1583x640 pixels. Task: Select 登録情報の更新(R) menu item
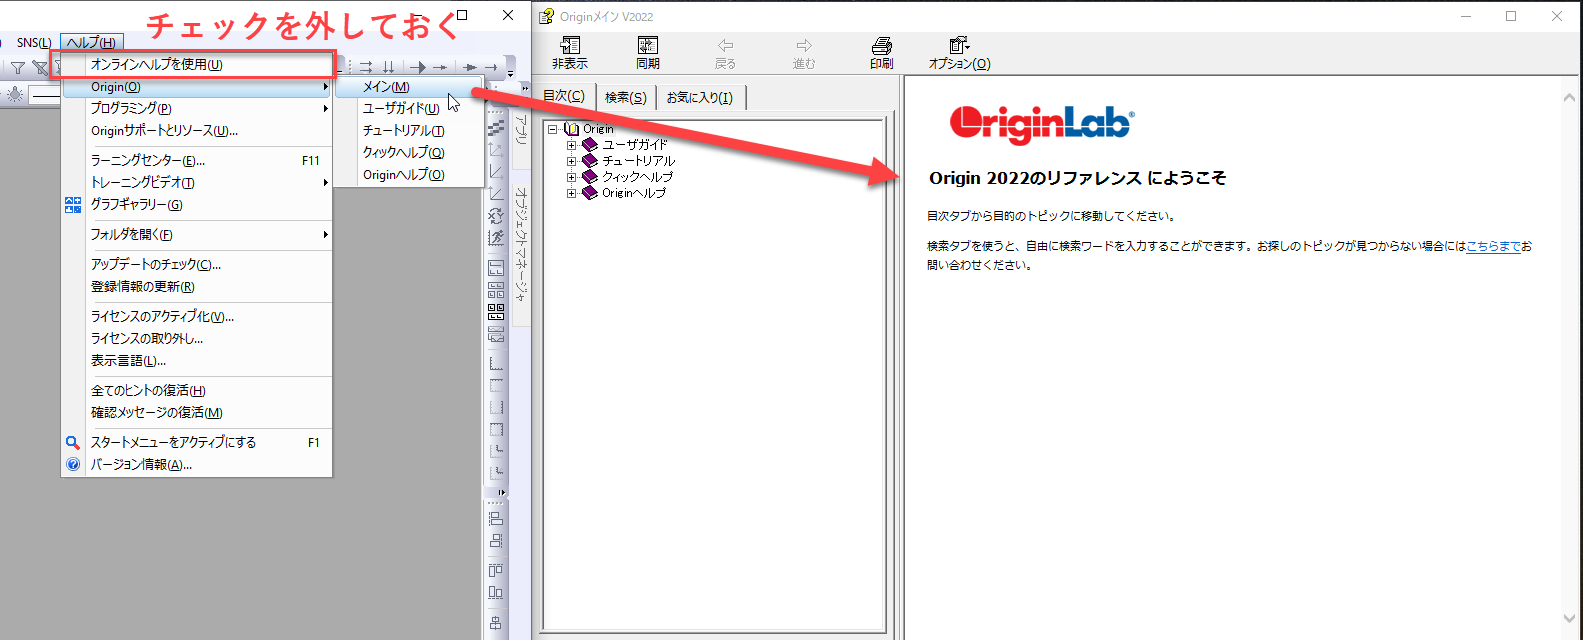[196, 286]
